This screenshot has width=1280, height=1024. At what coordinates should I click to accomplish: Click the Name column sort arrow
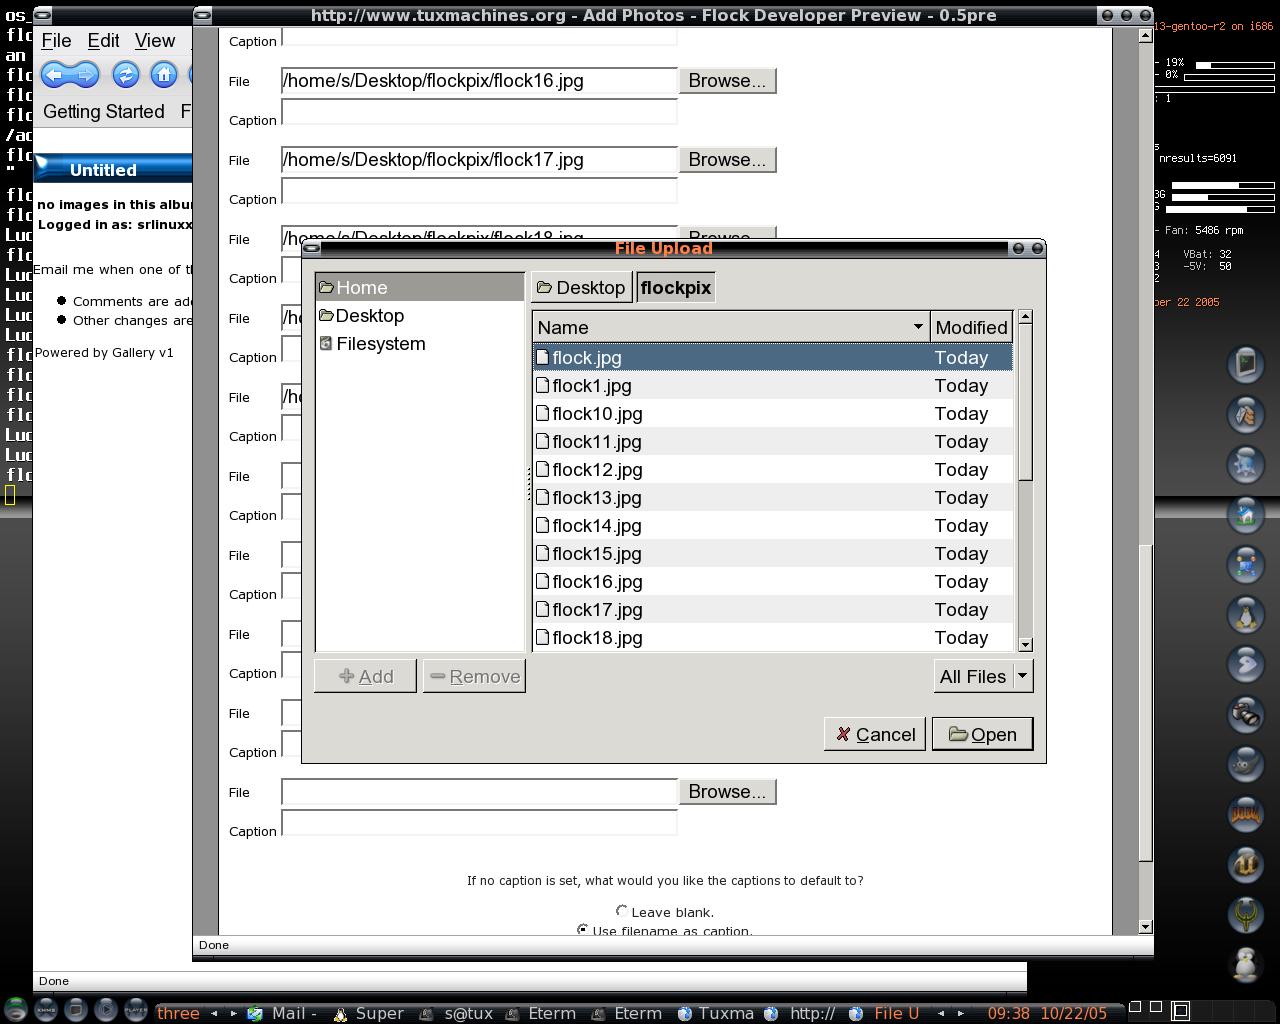coord(918,327)
